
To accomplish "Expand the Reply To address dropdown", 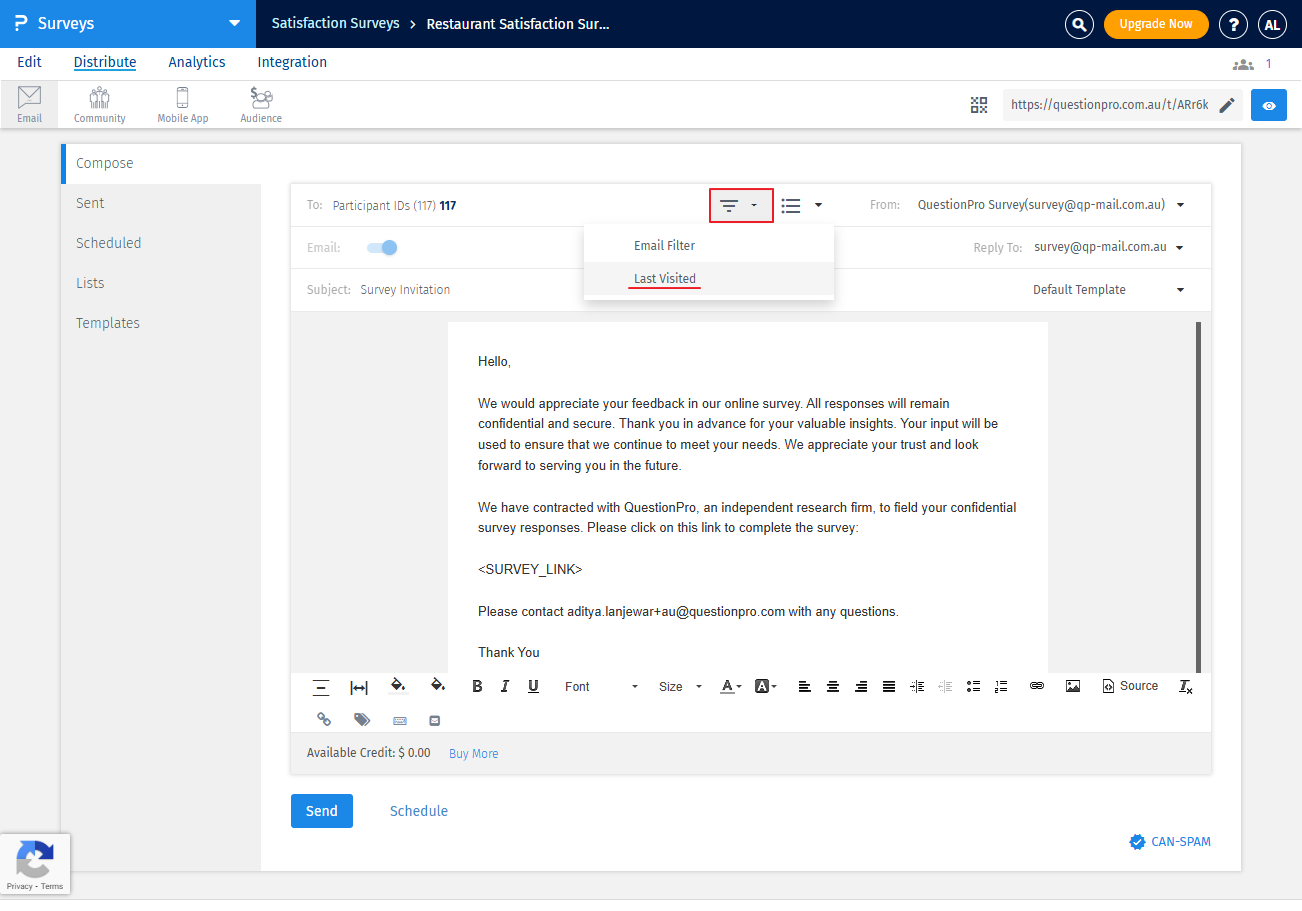I will point(1180,247).
